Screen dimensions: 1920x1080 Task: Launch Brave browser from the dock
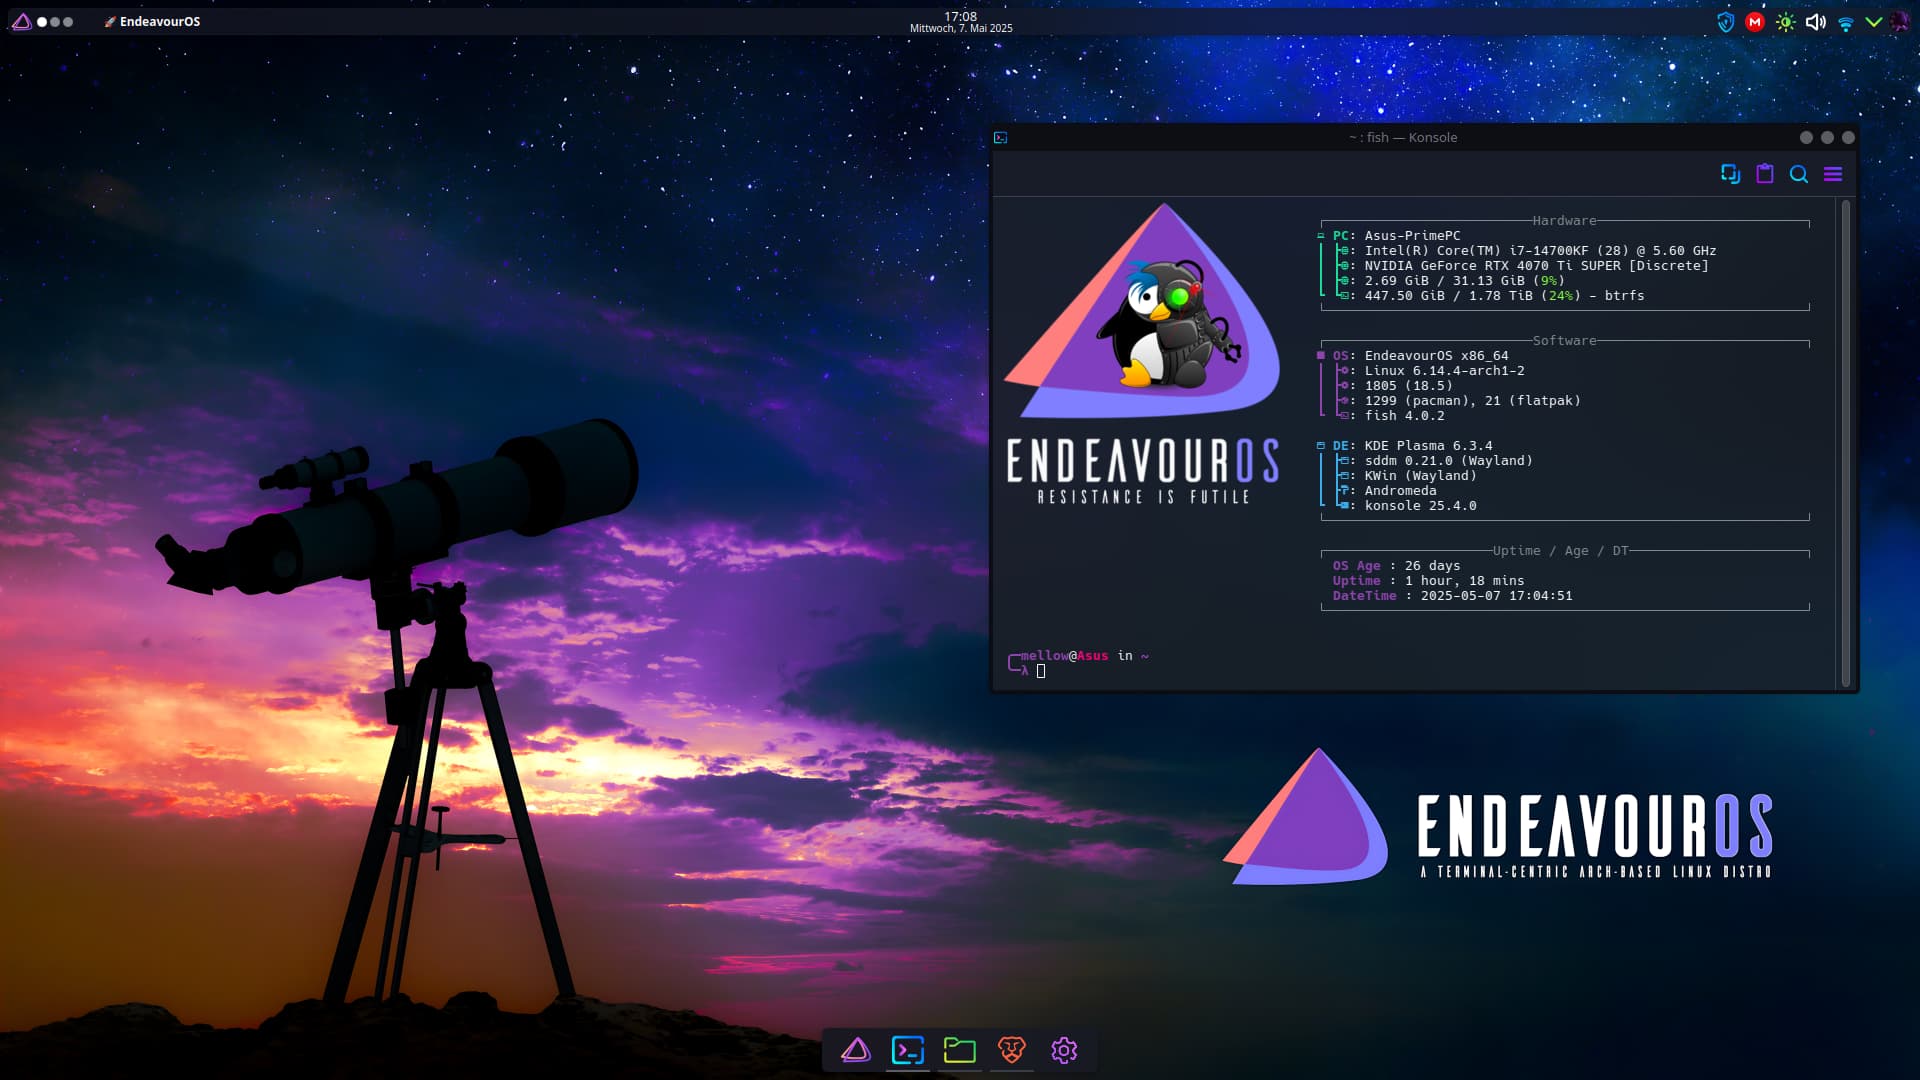click(1012, 1050)
